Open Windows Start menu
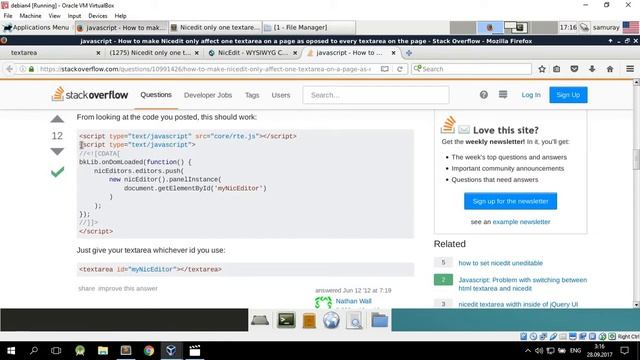The height and width of the screenshot is (360, 640). (11, 351)
